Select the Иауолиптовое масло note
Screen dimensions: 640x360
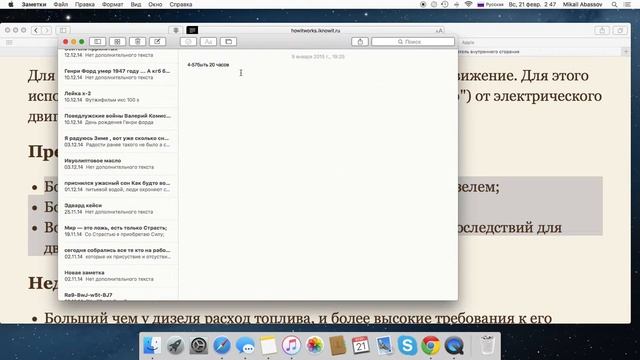click(118, 164)
